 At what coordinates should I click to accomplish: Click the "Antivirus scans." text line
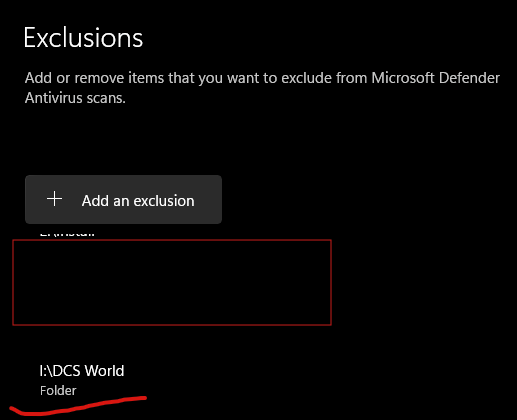pyautogui.click(x=75, y=98)
